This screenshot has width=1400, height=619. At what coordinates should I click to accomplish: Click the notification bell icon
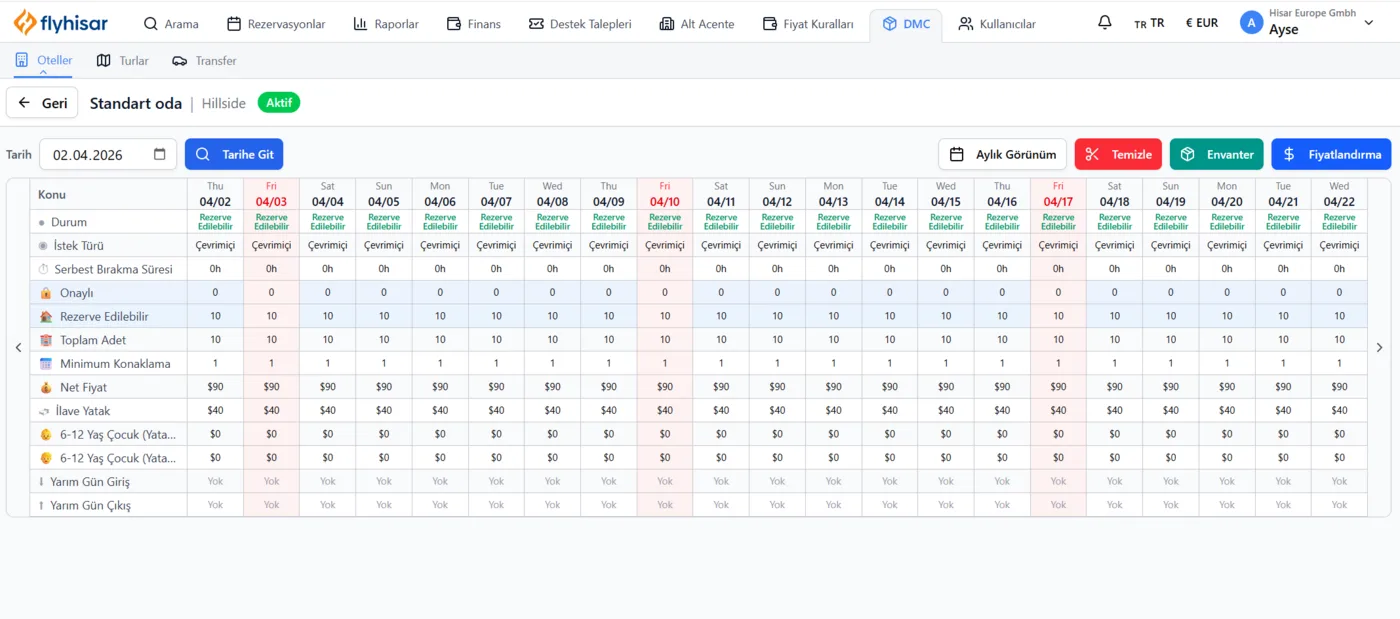[x=1104, y=23]
